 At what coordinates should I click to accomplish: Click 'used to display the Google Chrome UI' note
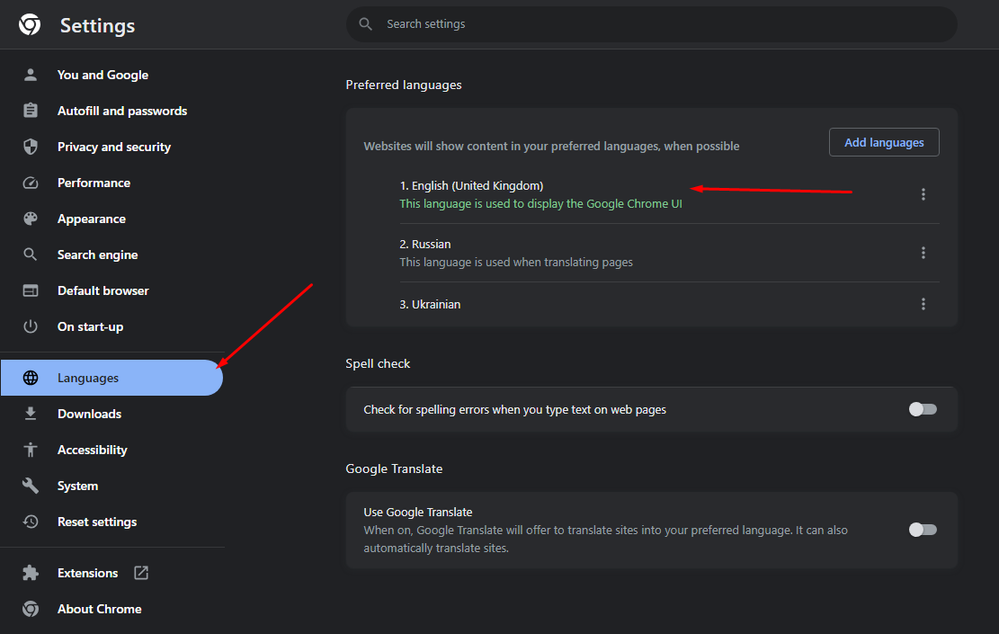[x=540, y=204]
